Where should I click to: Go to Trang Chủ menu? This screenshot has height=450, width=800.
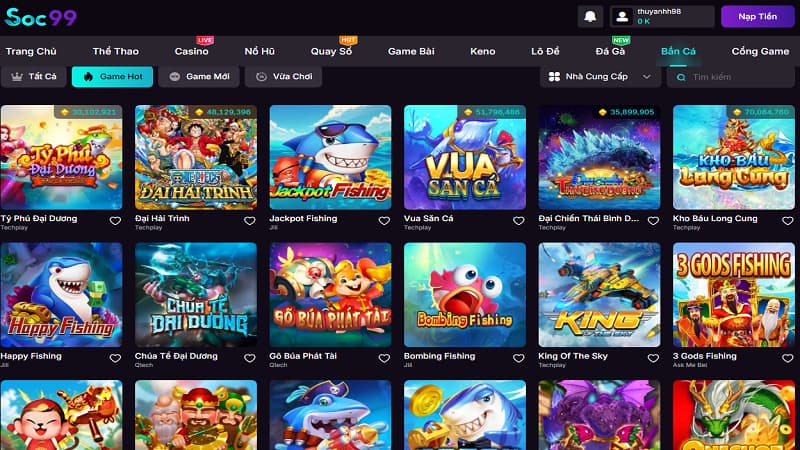[x=31, y=51]
